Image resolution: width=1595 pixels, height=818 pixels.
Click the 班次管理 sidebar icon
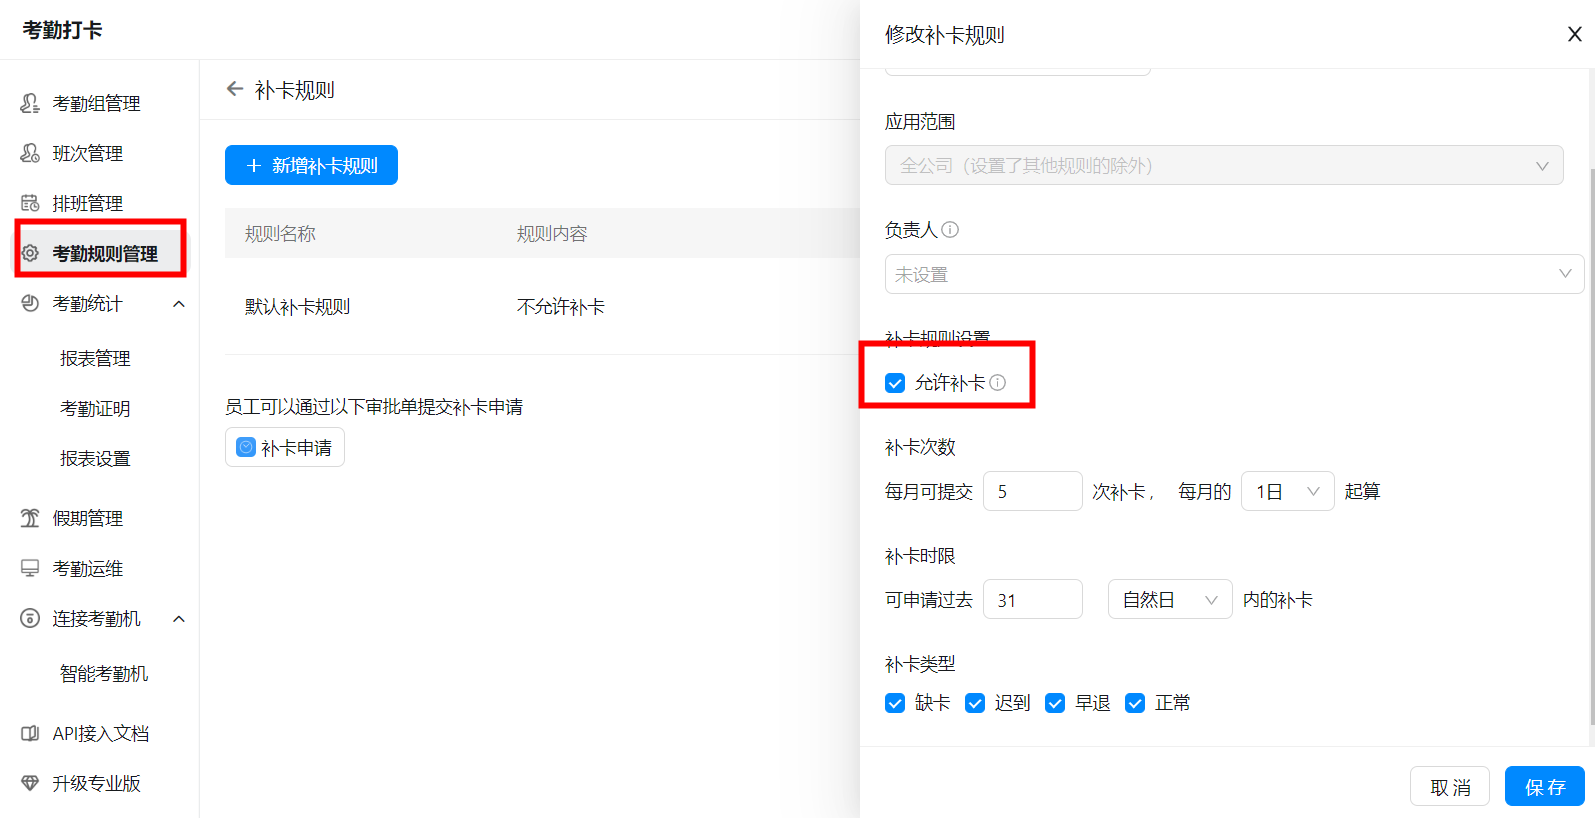[30, 153]
